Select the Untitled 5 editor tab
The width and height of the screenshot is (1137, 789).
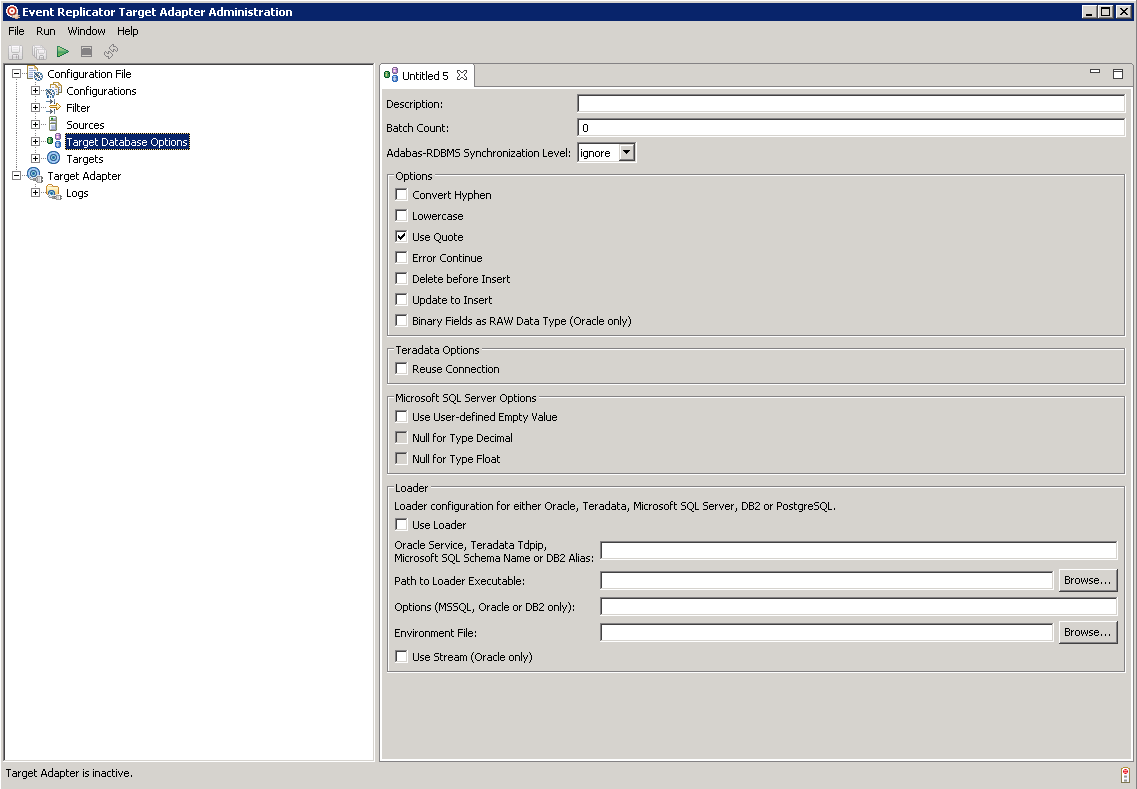(x=425, y=76)
